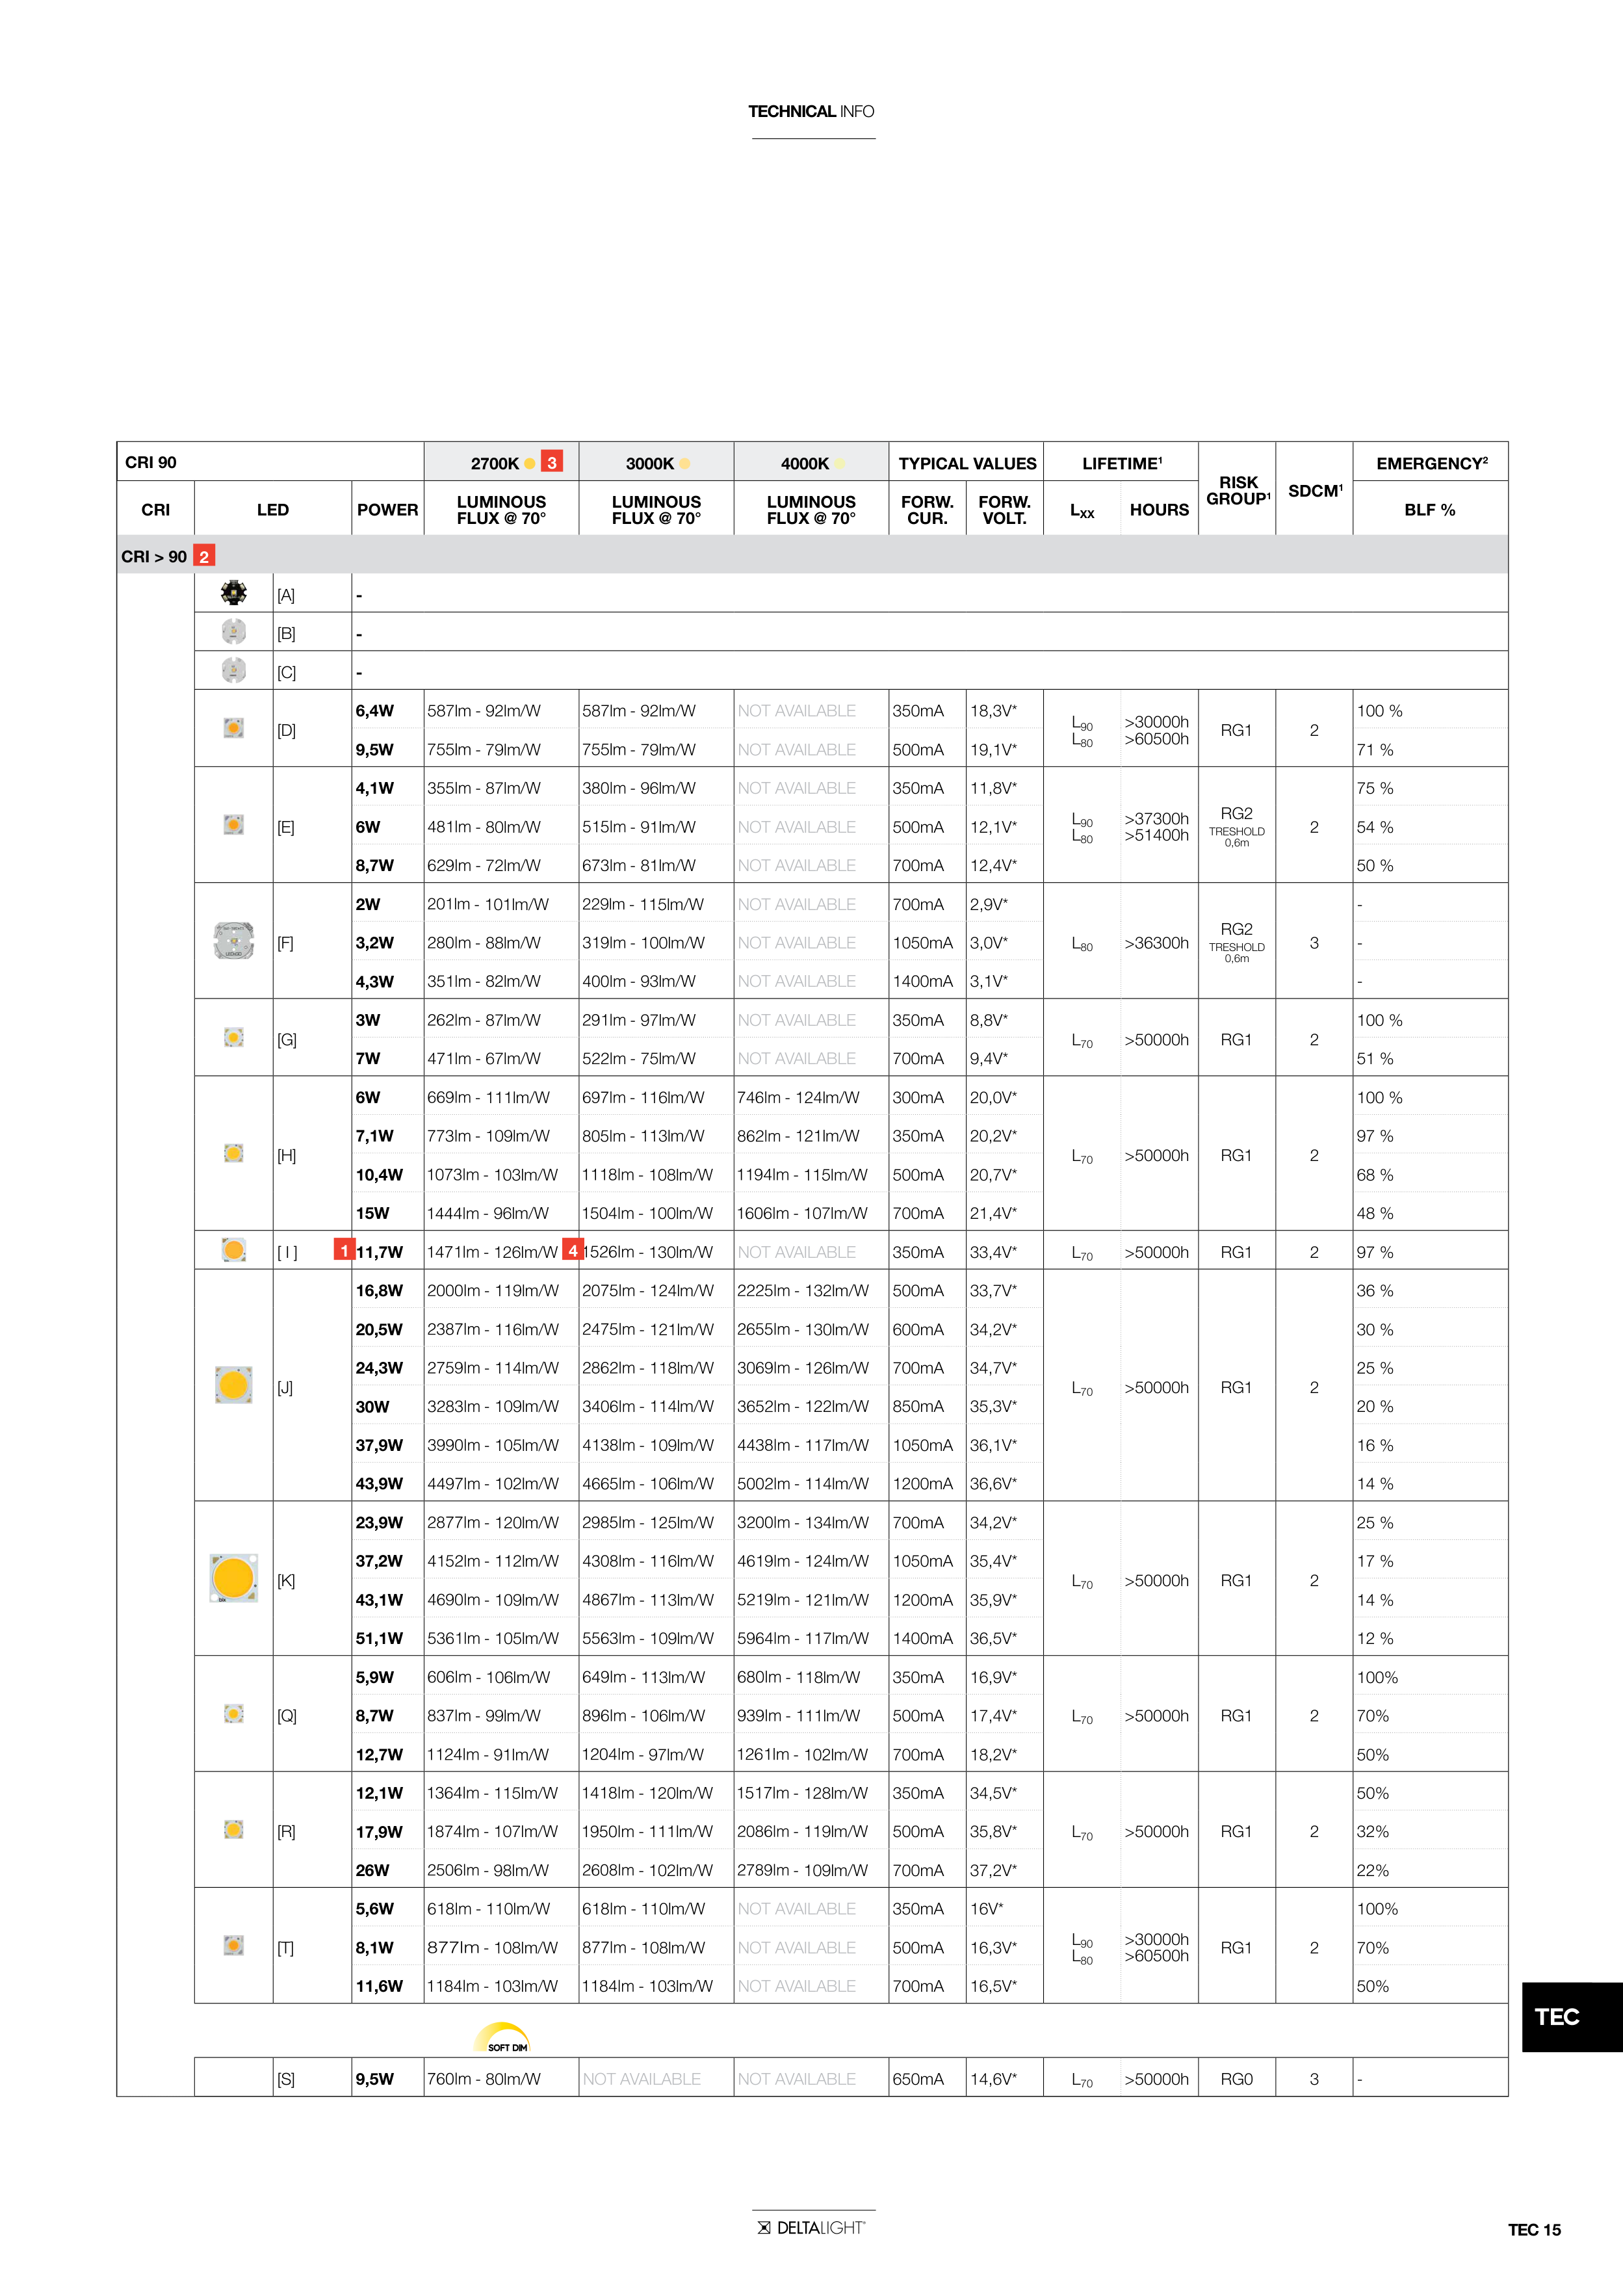Click the large LED [K] COB image

tap(234, 1578)
